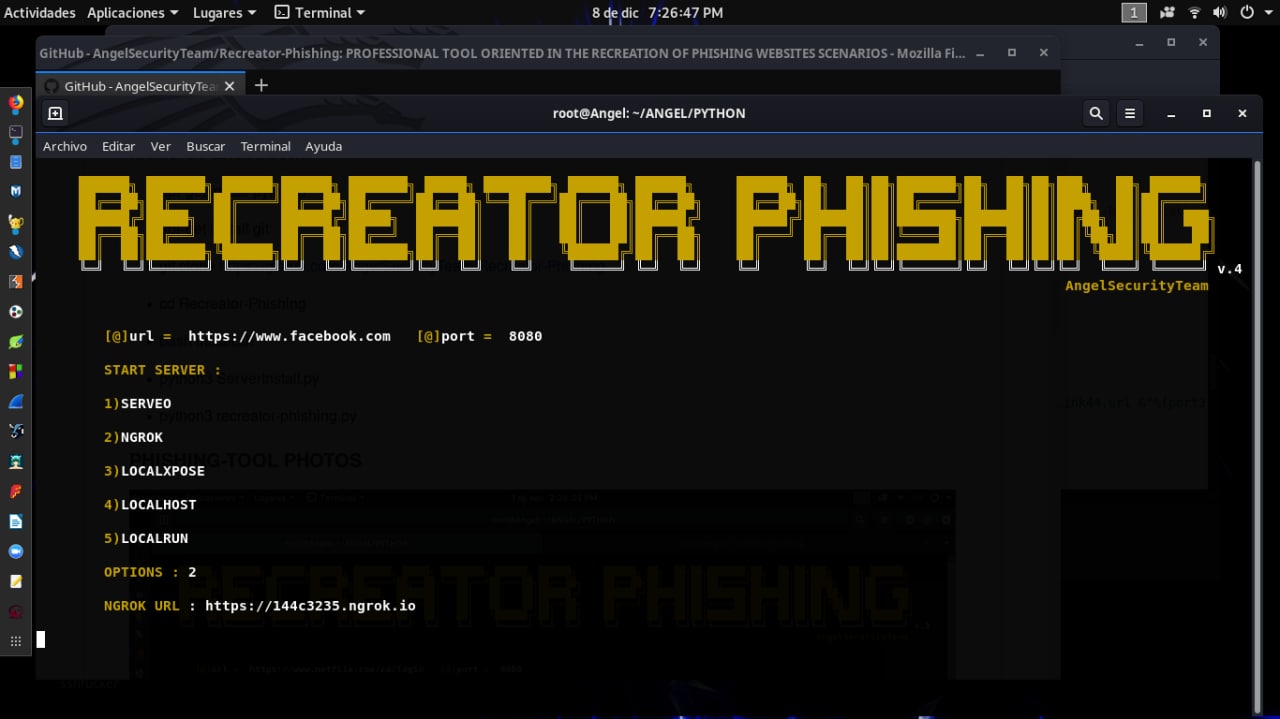The image size is (1280, 719).
Task: Click Actividades in the top bar
Action: click(x=40, y=13)
